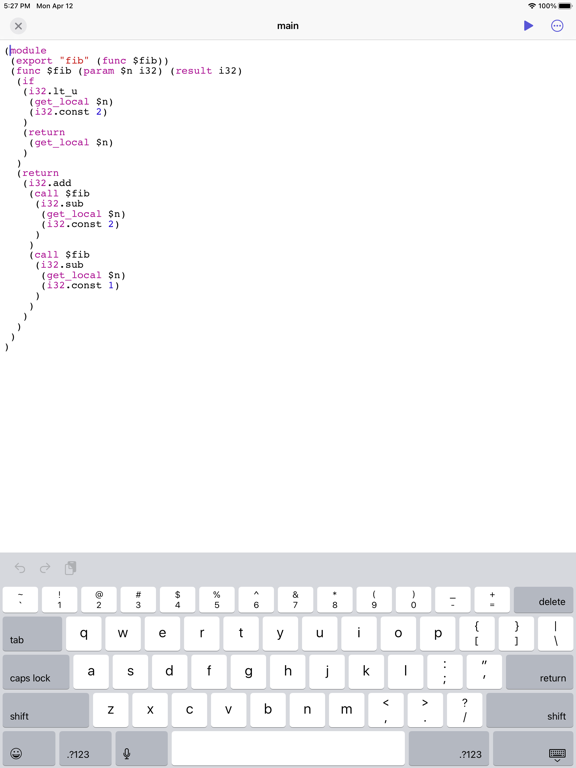This screenshot has height=768, width=576.
Task: Click the battery indicator in status bar
Action: (x=564, y=6)
